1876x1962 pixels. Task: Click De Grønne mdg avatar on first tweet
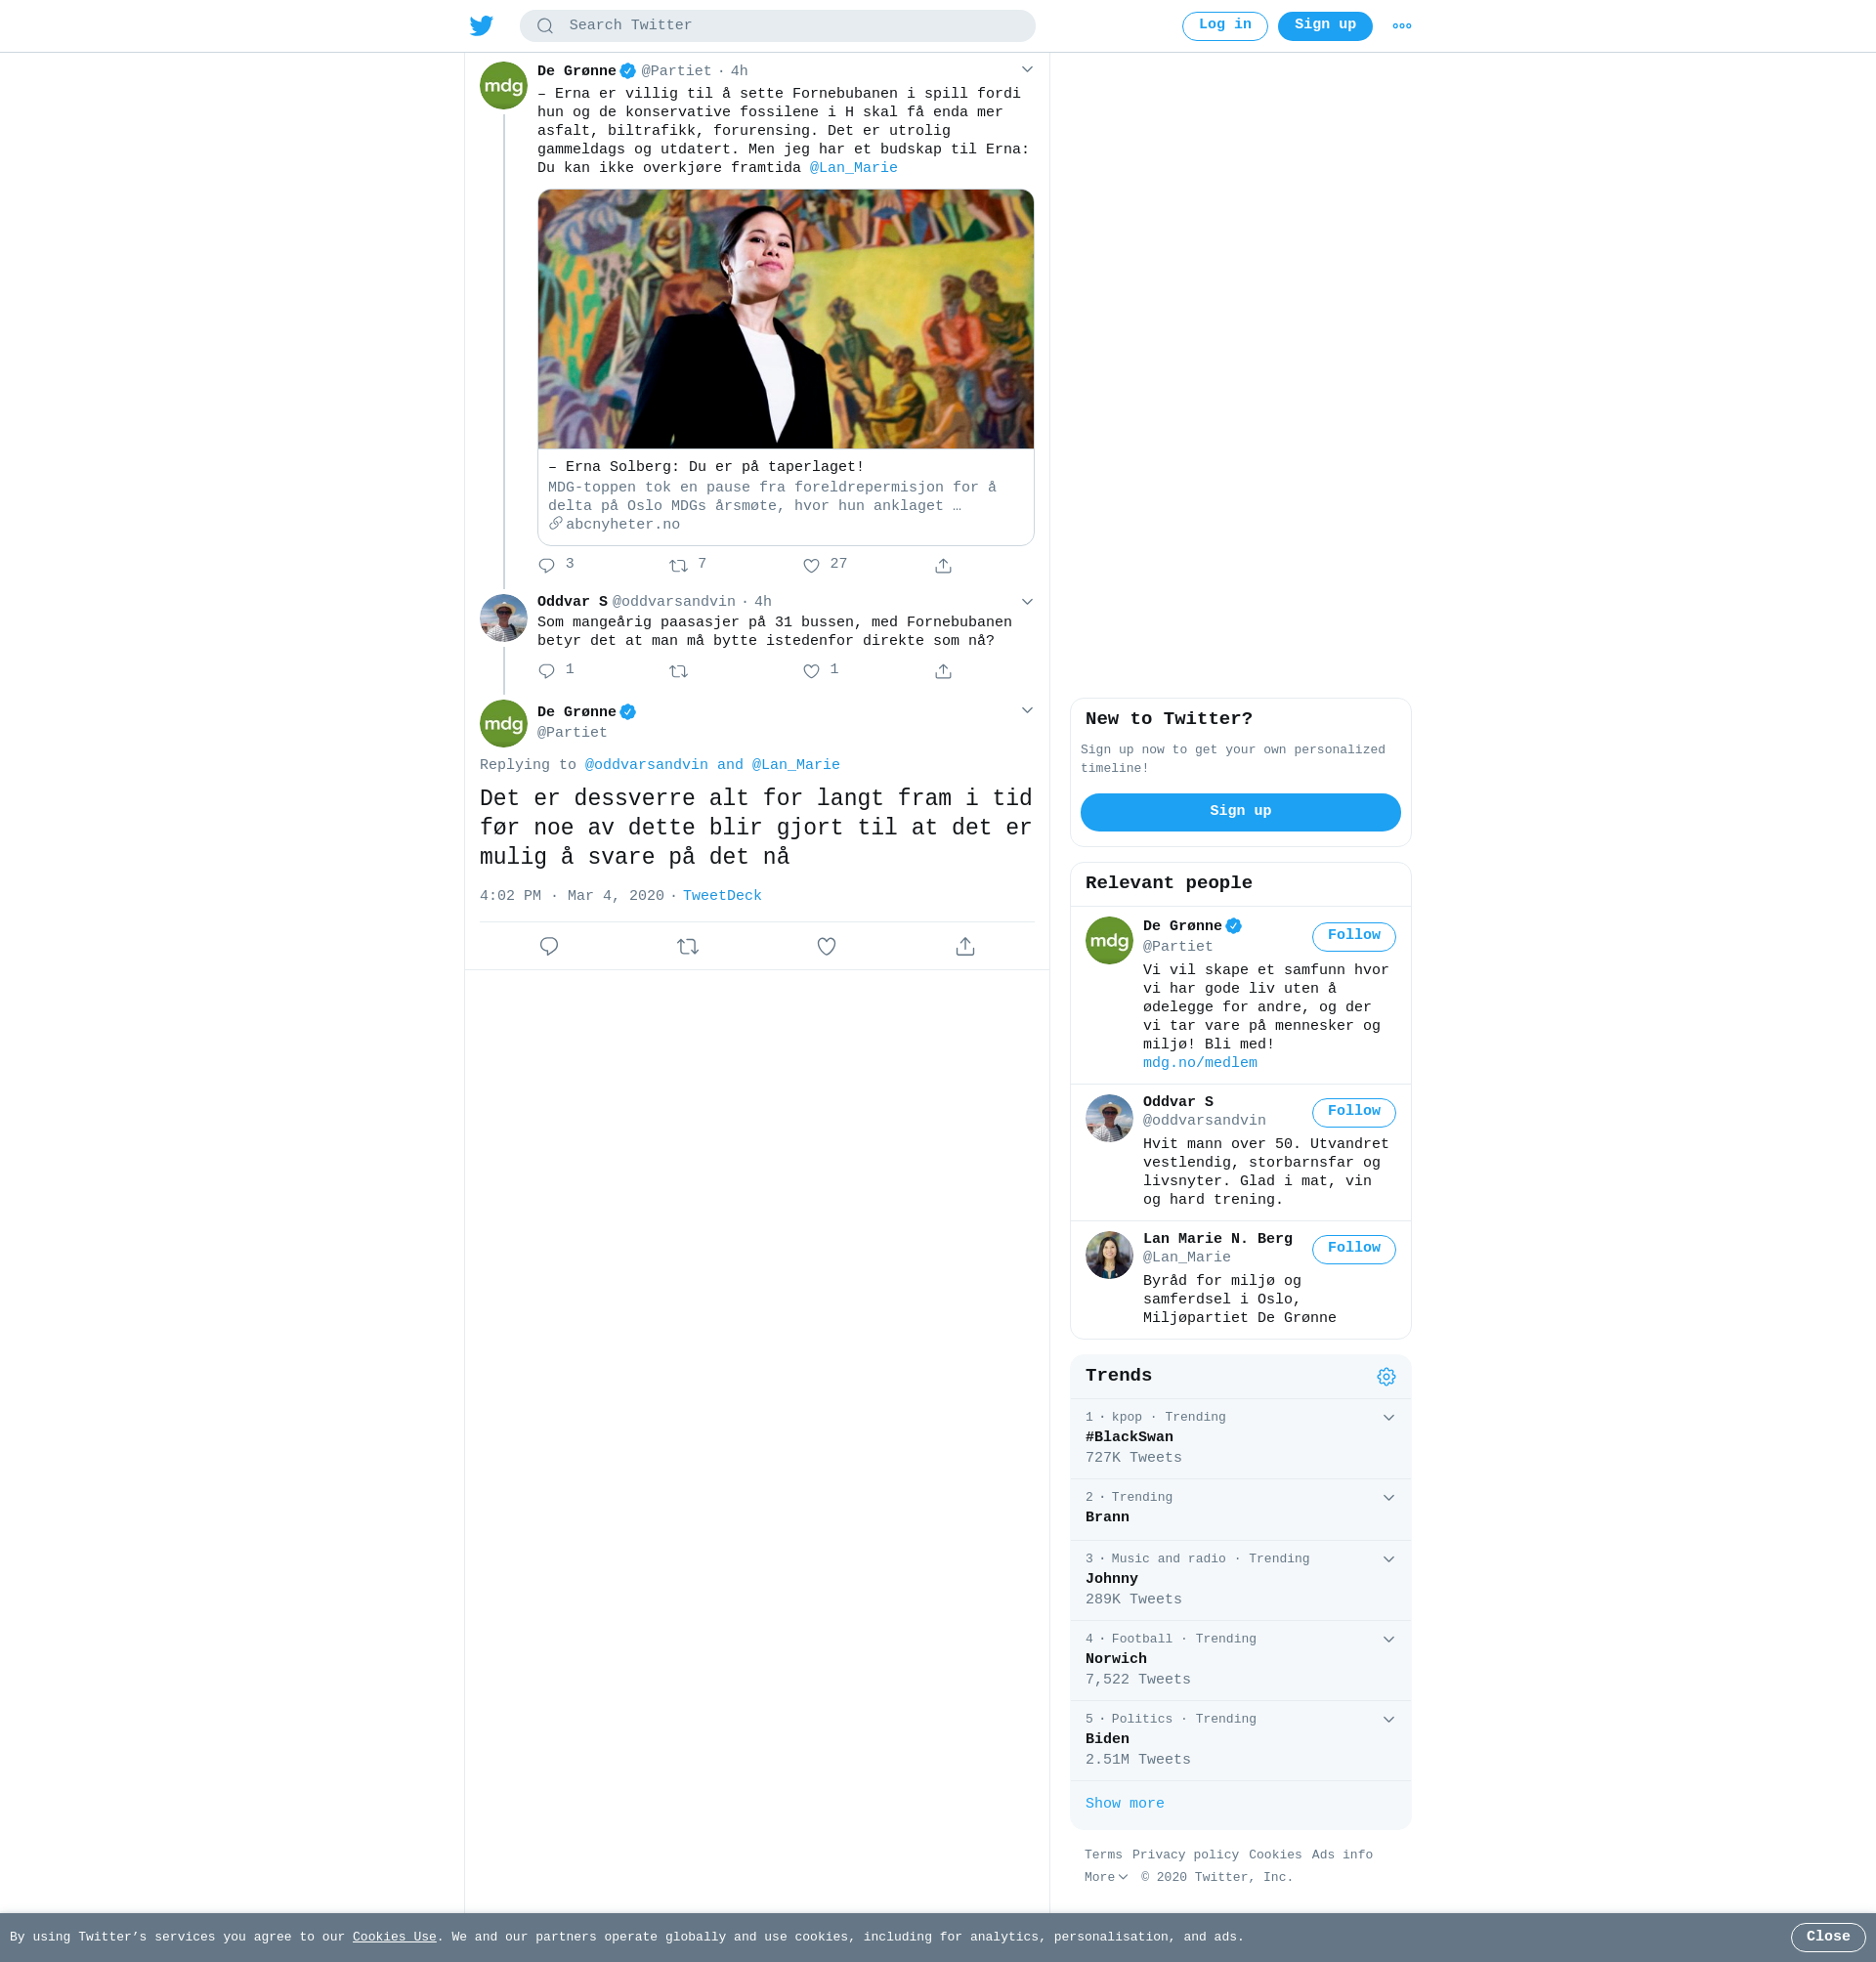click(504, 86)
